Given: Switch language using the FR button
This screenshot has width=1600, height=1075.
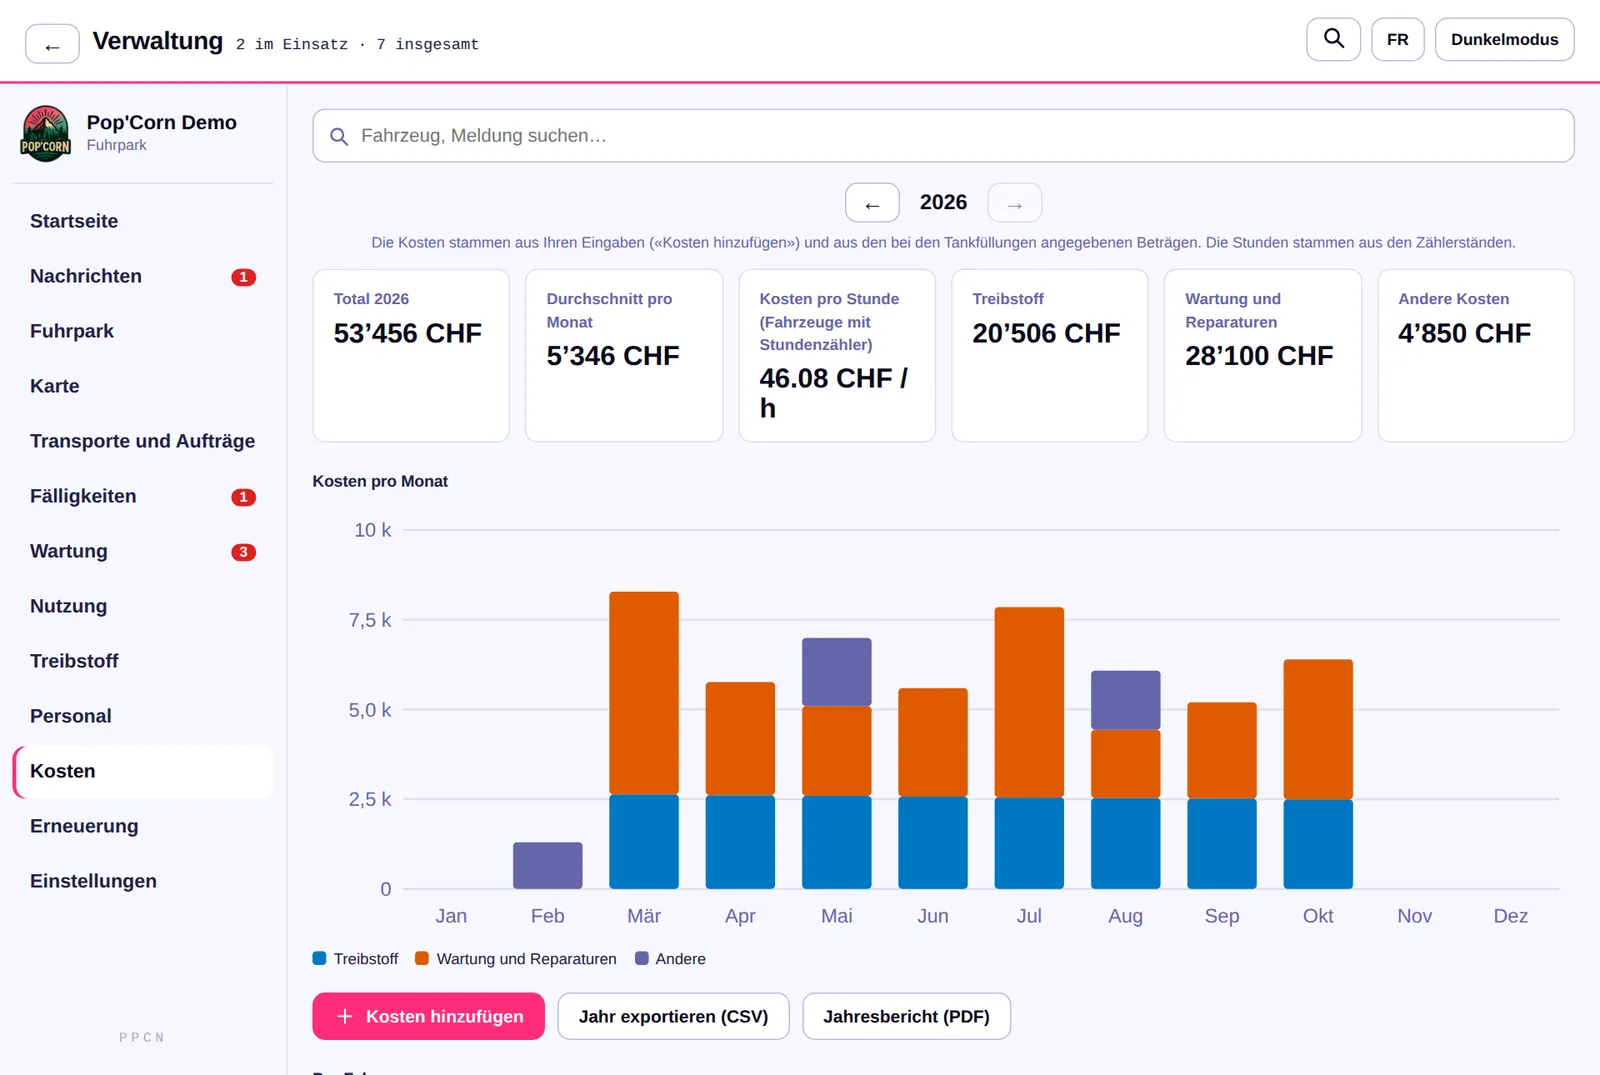Looking at the screenshot, I should 1397,39.
